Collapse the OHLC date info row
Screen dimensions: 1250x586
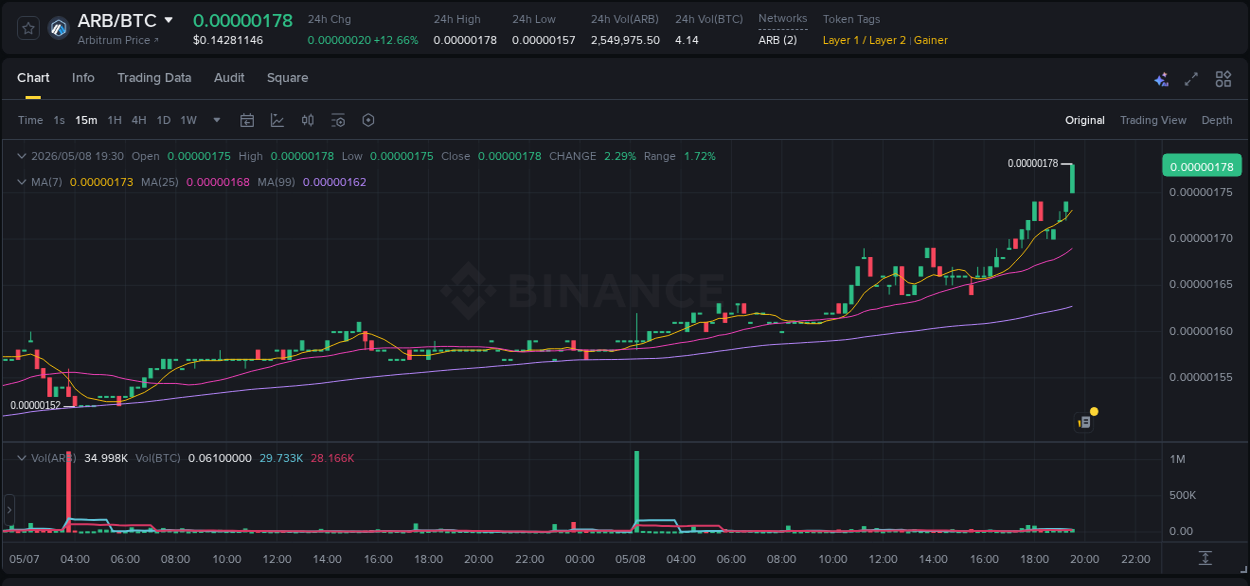pos(22,156)
